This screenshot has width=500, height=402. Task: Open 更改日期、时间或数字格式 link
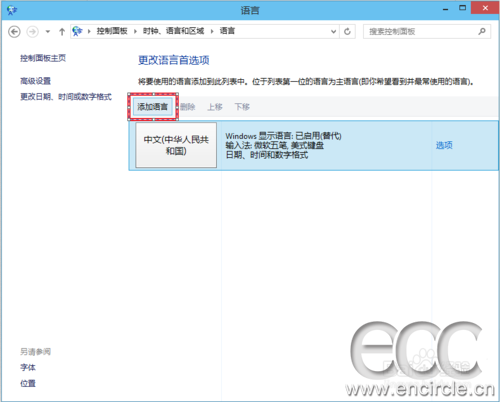point(66,97)
